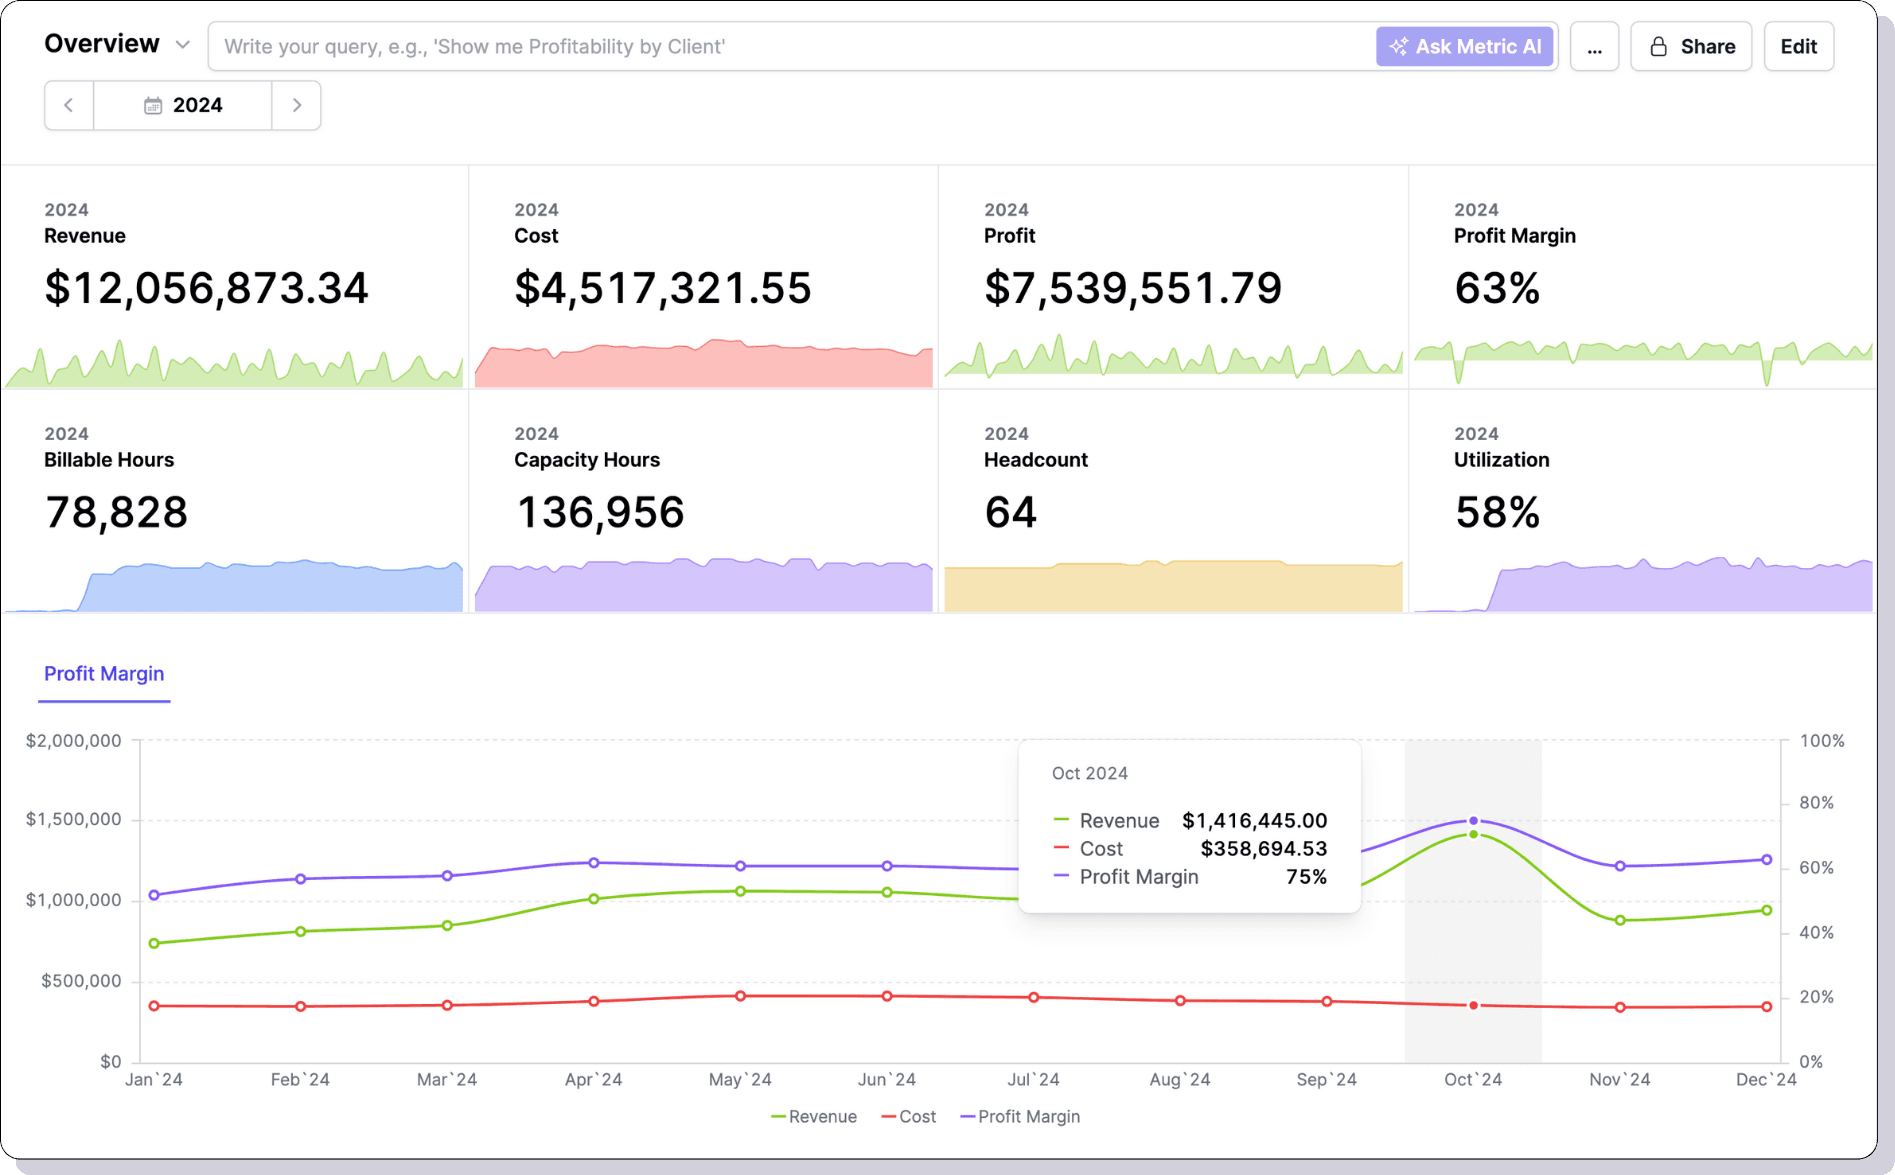Click the Capacity Hours 136,956 value
Viewport: 1895px width, 1175px height.
coord(600,512)
